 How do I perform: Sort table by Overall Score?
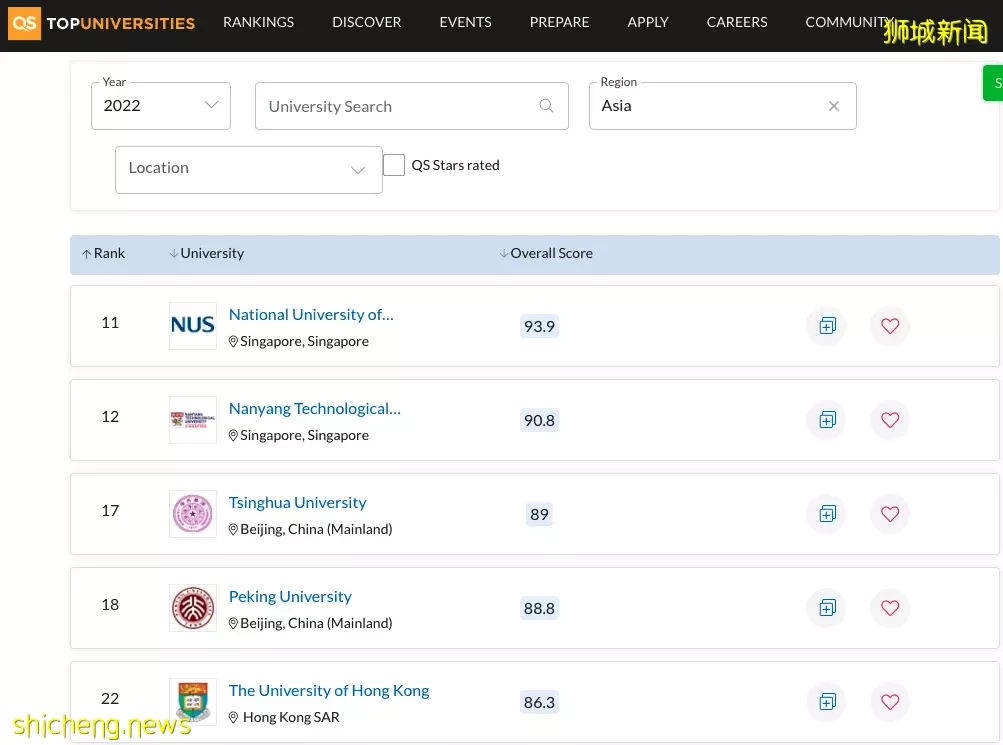tap(546, 254)
